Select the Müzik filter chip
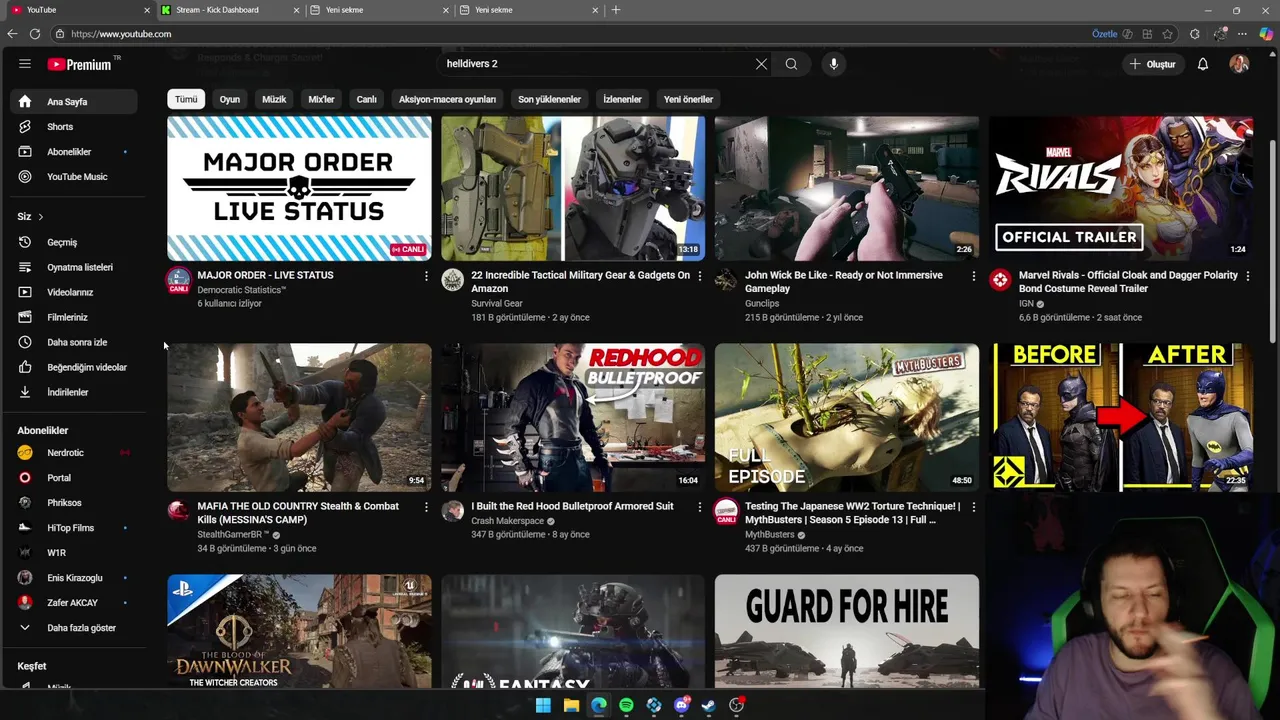Image resolution: width=1280 pixels, height=720 pixels. click(274, 99)
